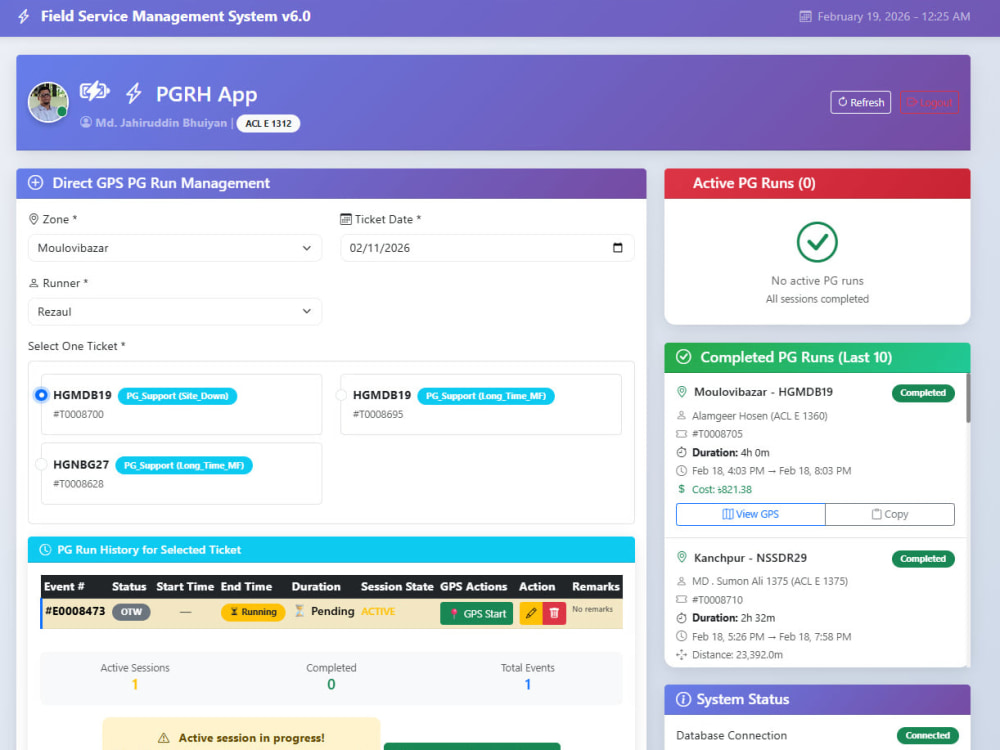Click the Logout button
Viewport: 1000px width, 750px height.
pyautogui.click(x=929, y=103)
